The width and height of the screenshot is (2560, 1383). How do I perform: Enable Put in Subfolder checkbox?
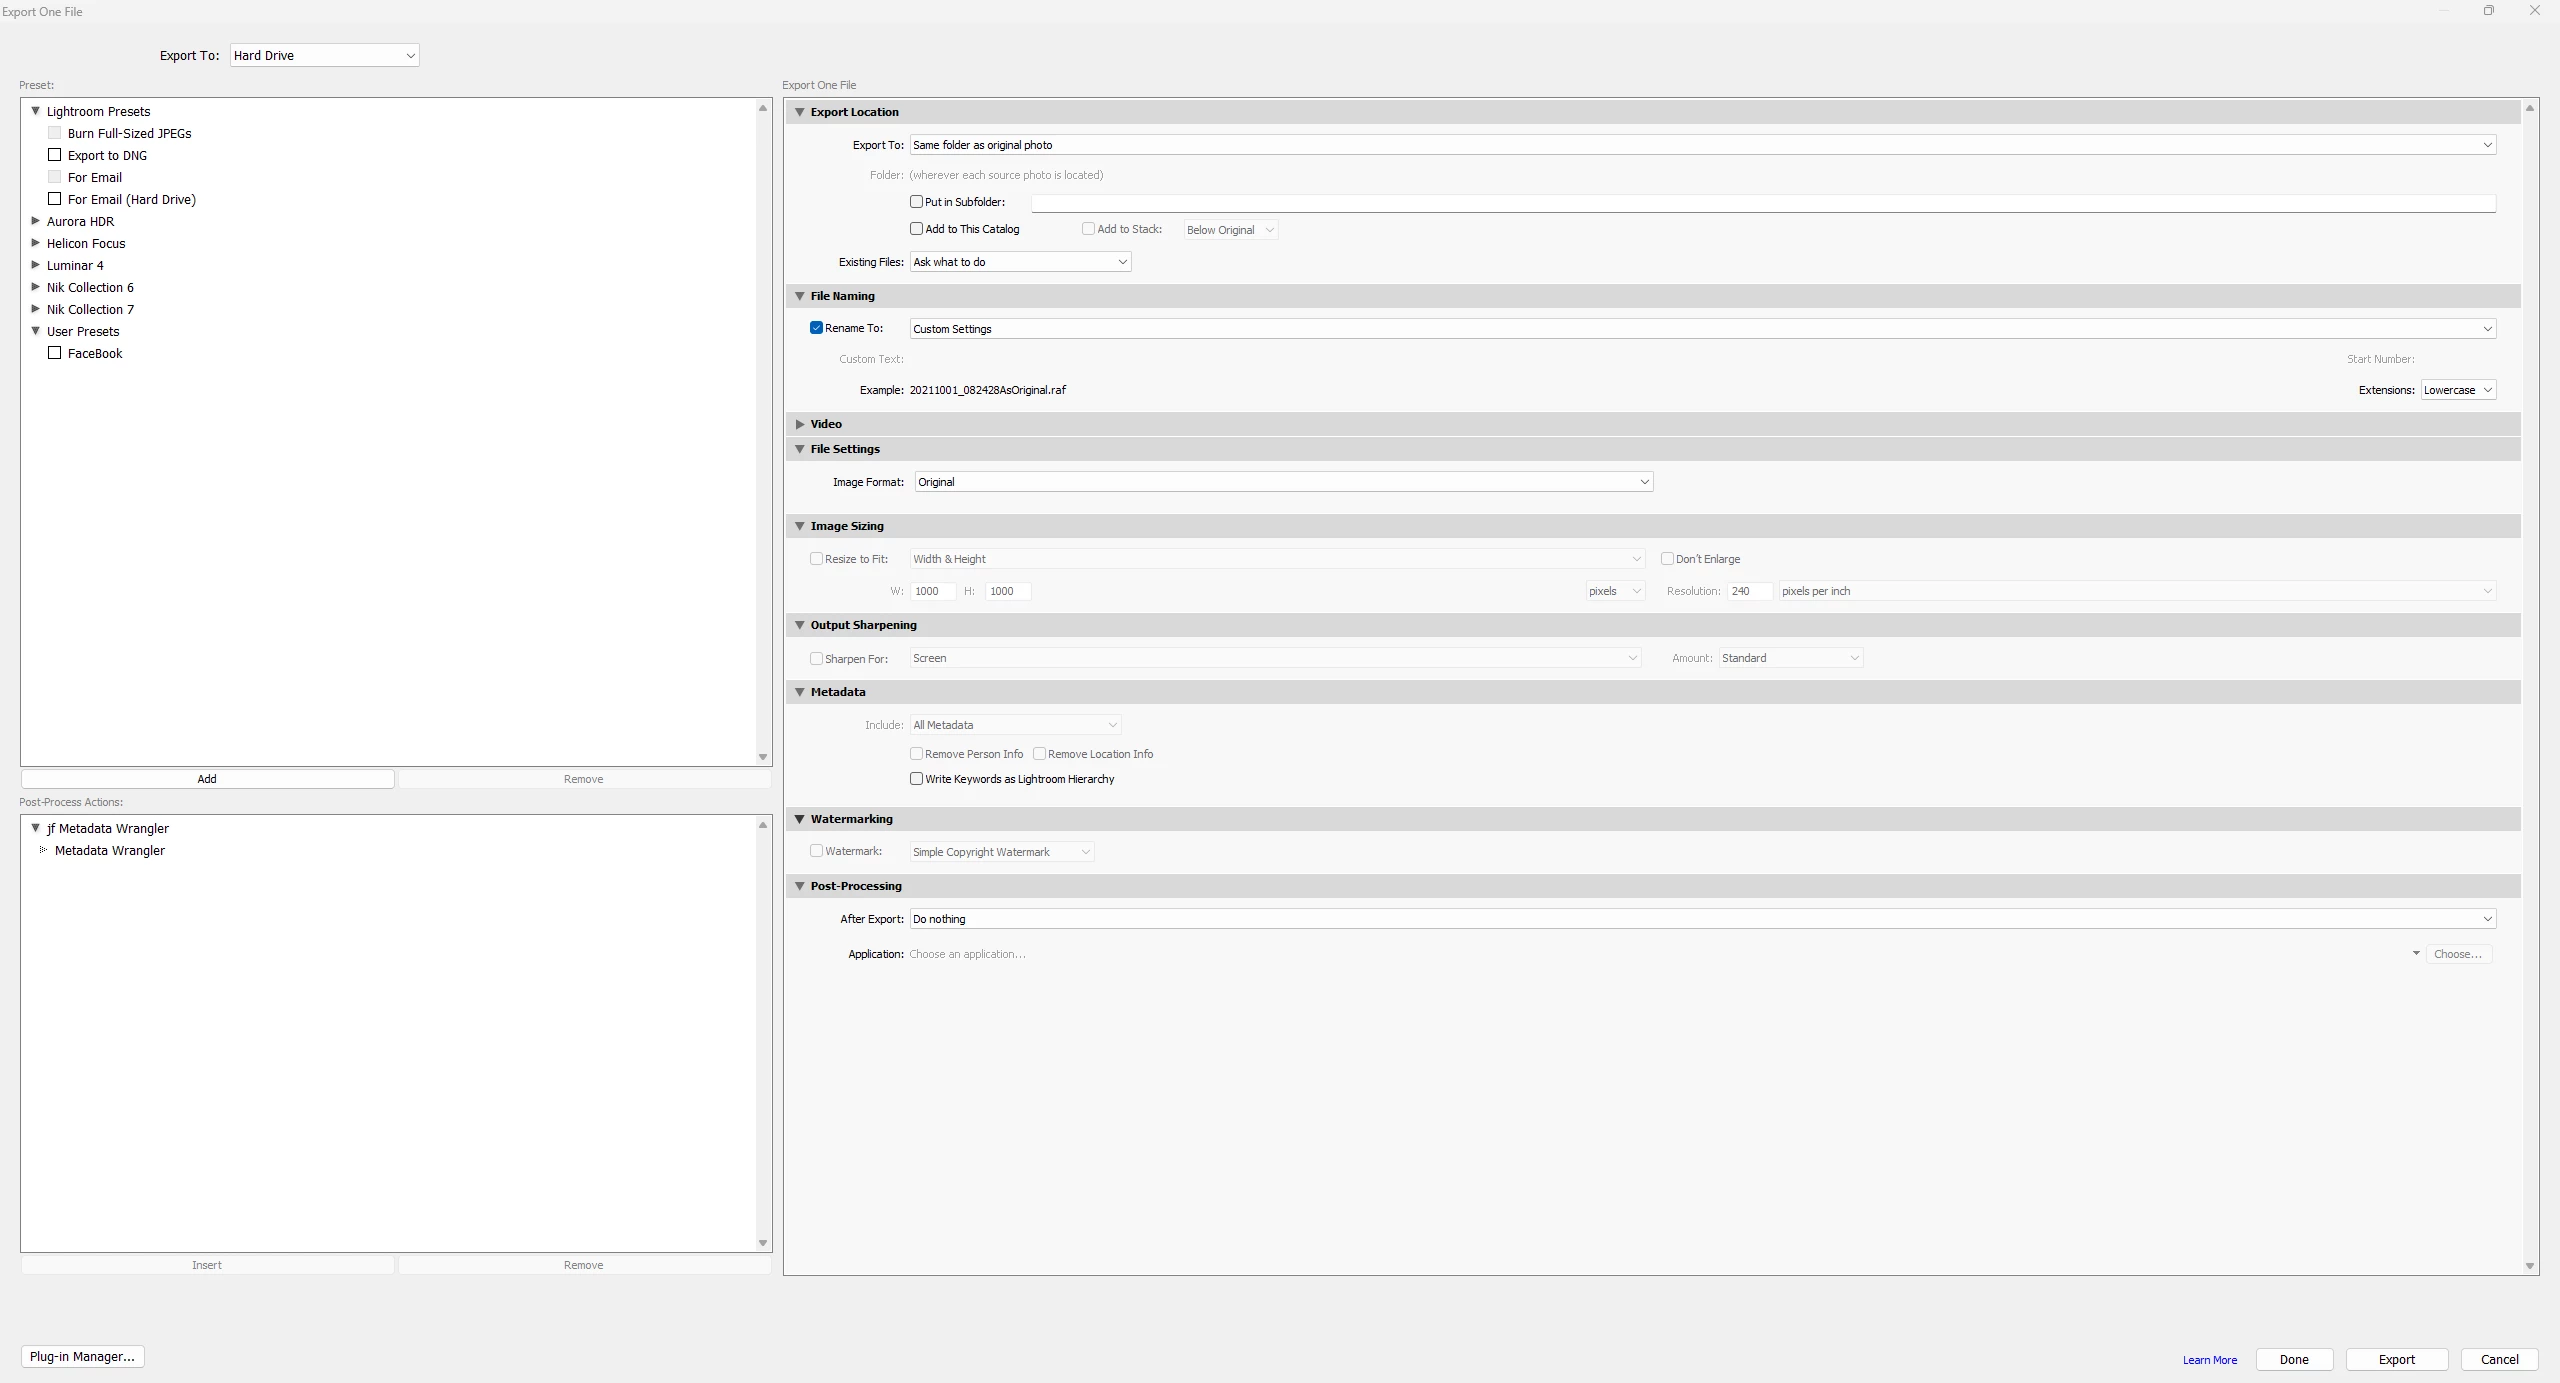916,202
